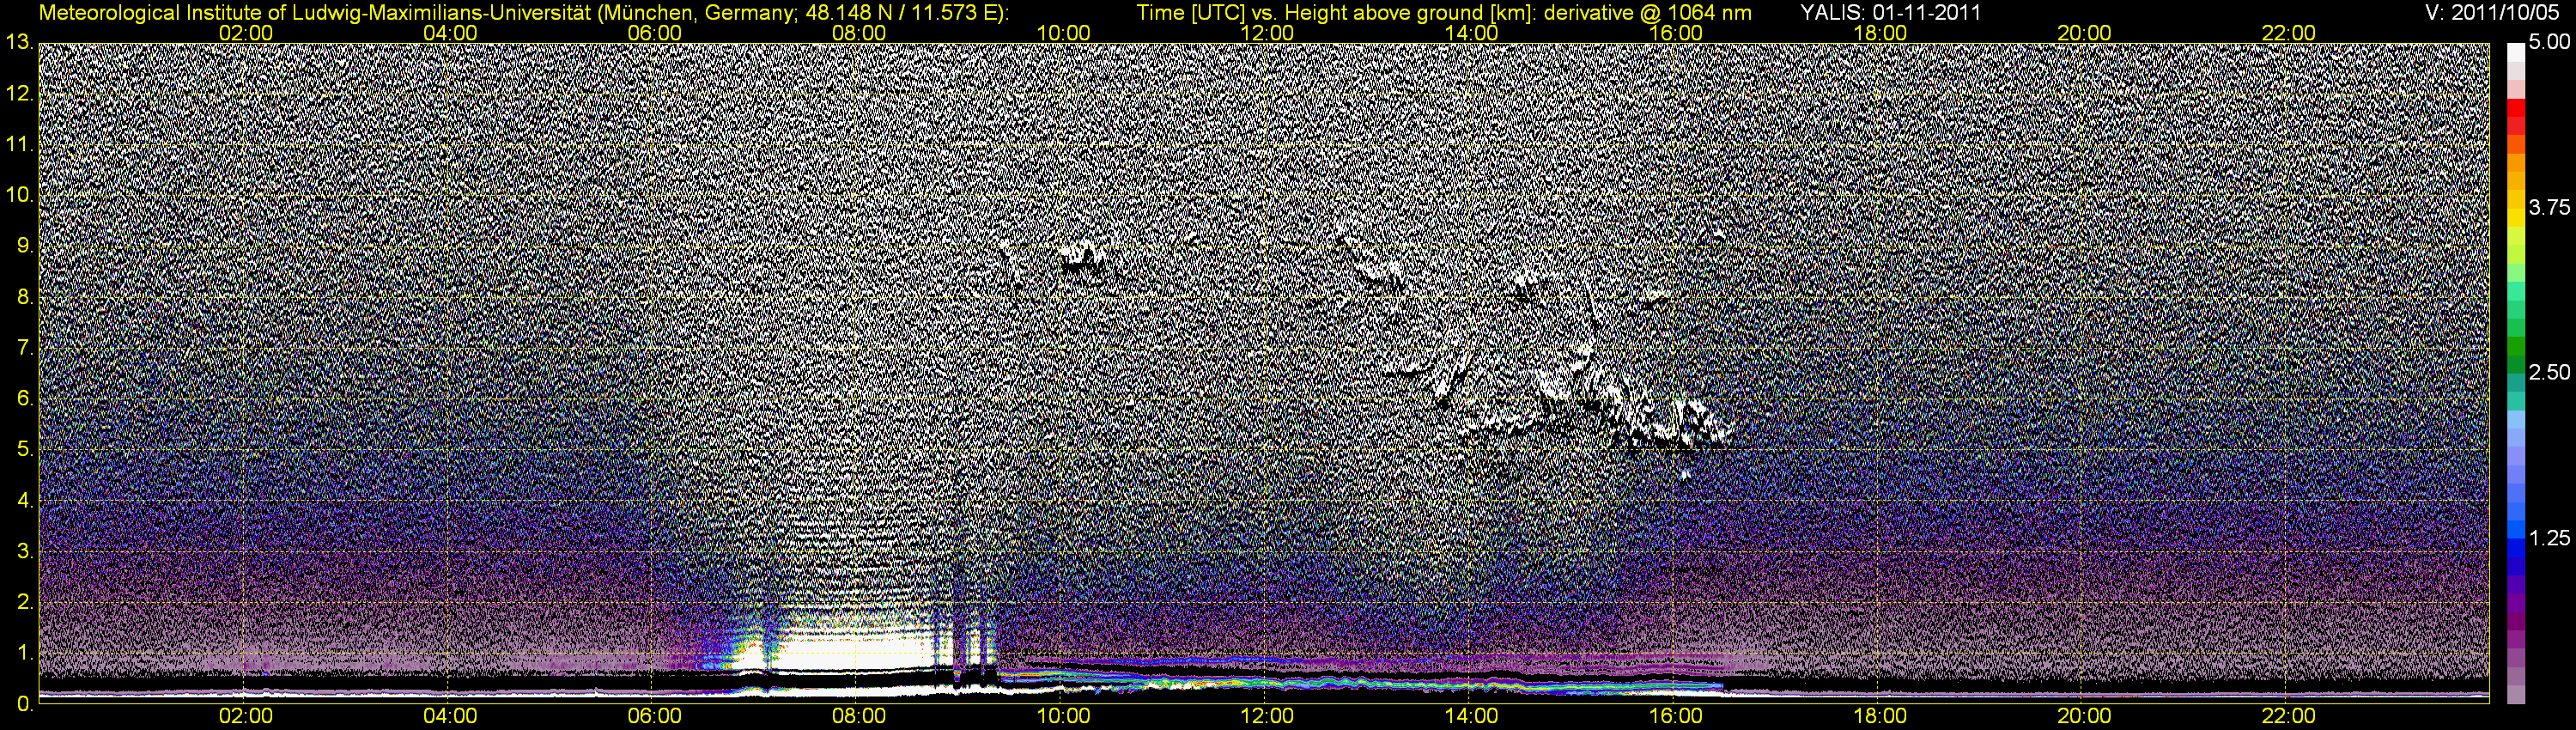Click the 12:00 label on the bottom time axis
Image resolution: width=2576 pixels, height=730 pixels.
click(1267, 716)
